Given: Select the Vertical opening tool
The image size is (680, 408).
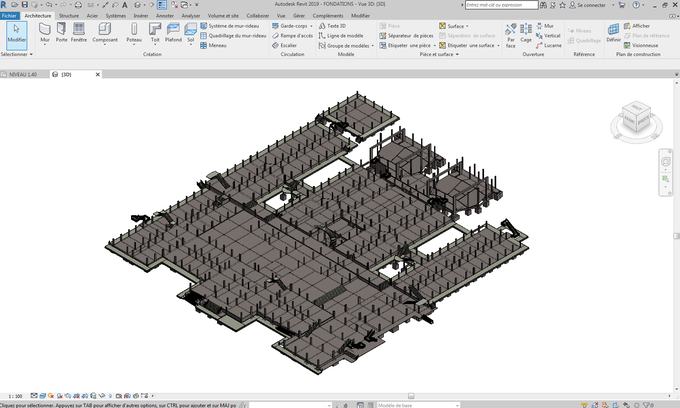Looking at the screenshot, I should click(x=548, y=36).
